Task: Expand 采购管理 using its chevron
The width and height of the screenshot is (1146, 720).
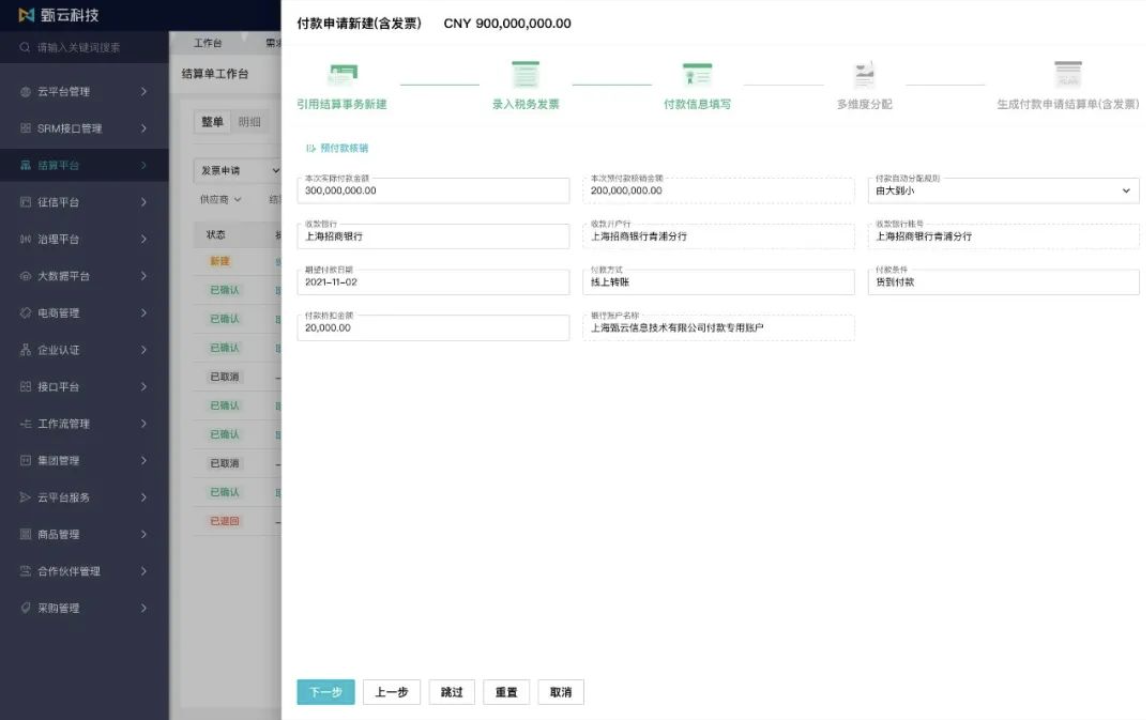Action: point(144,608)
